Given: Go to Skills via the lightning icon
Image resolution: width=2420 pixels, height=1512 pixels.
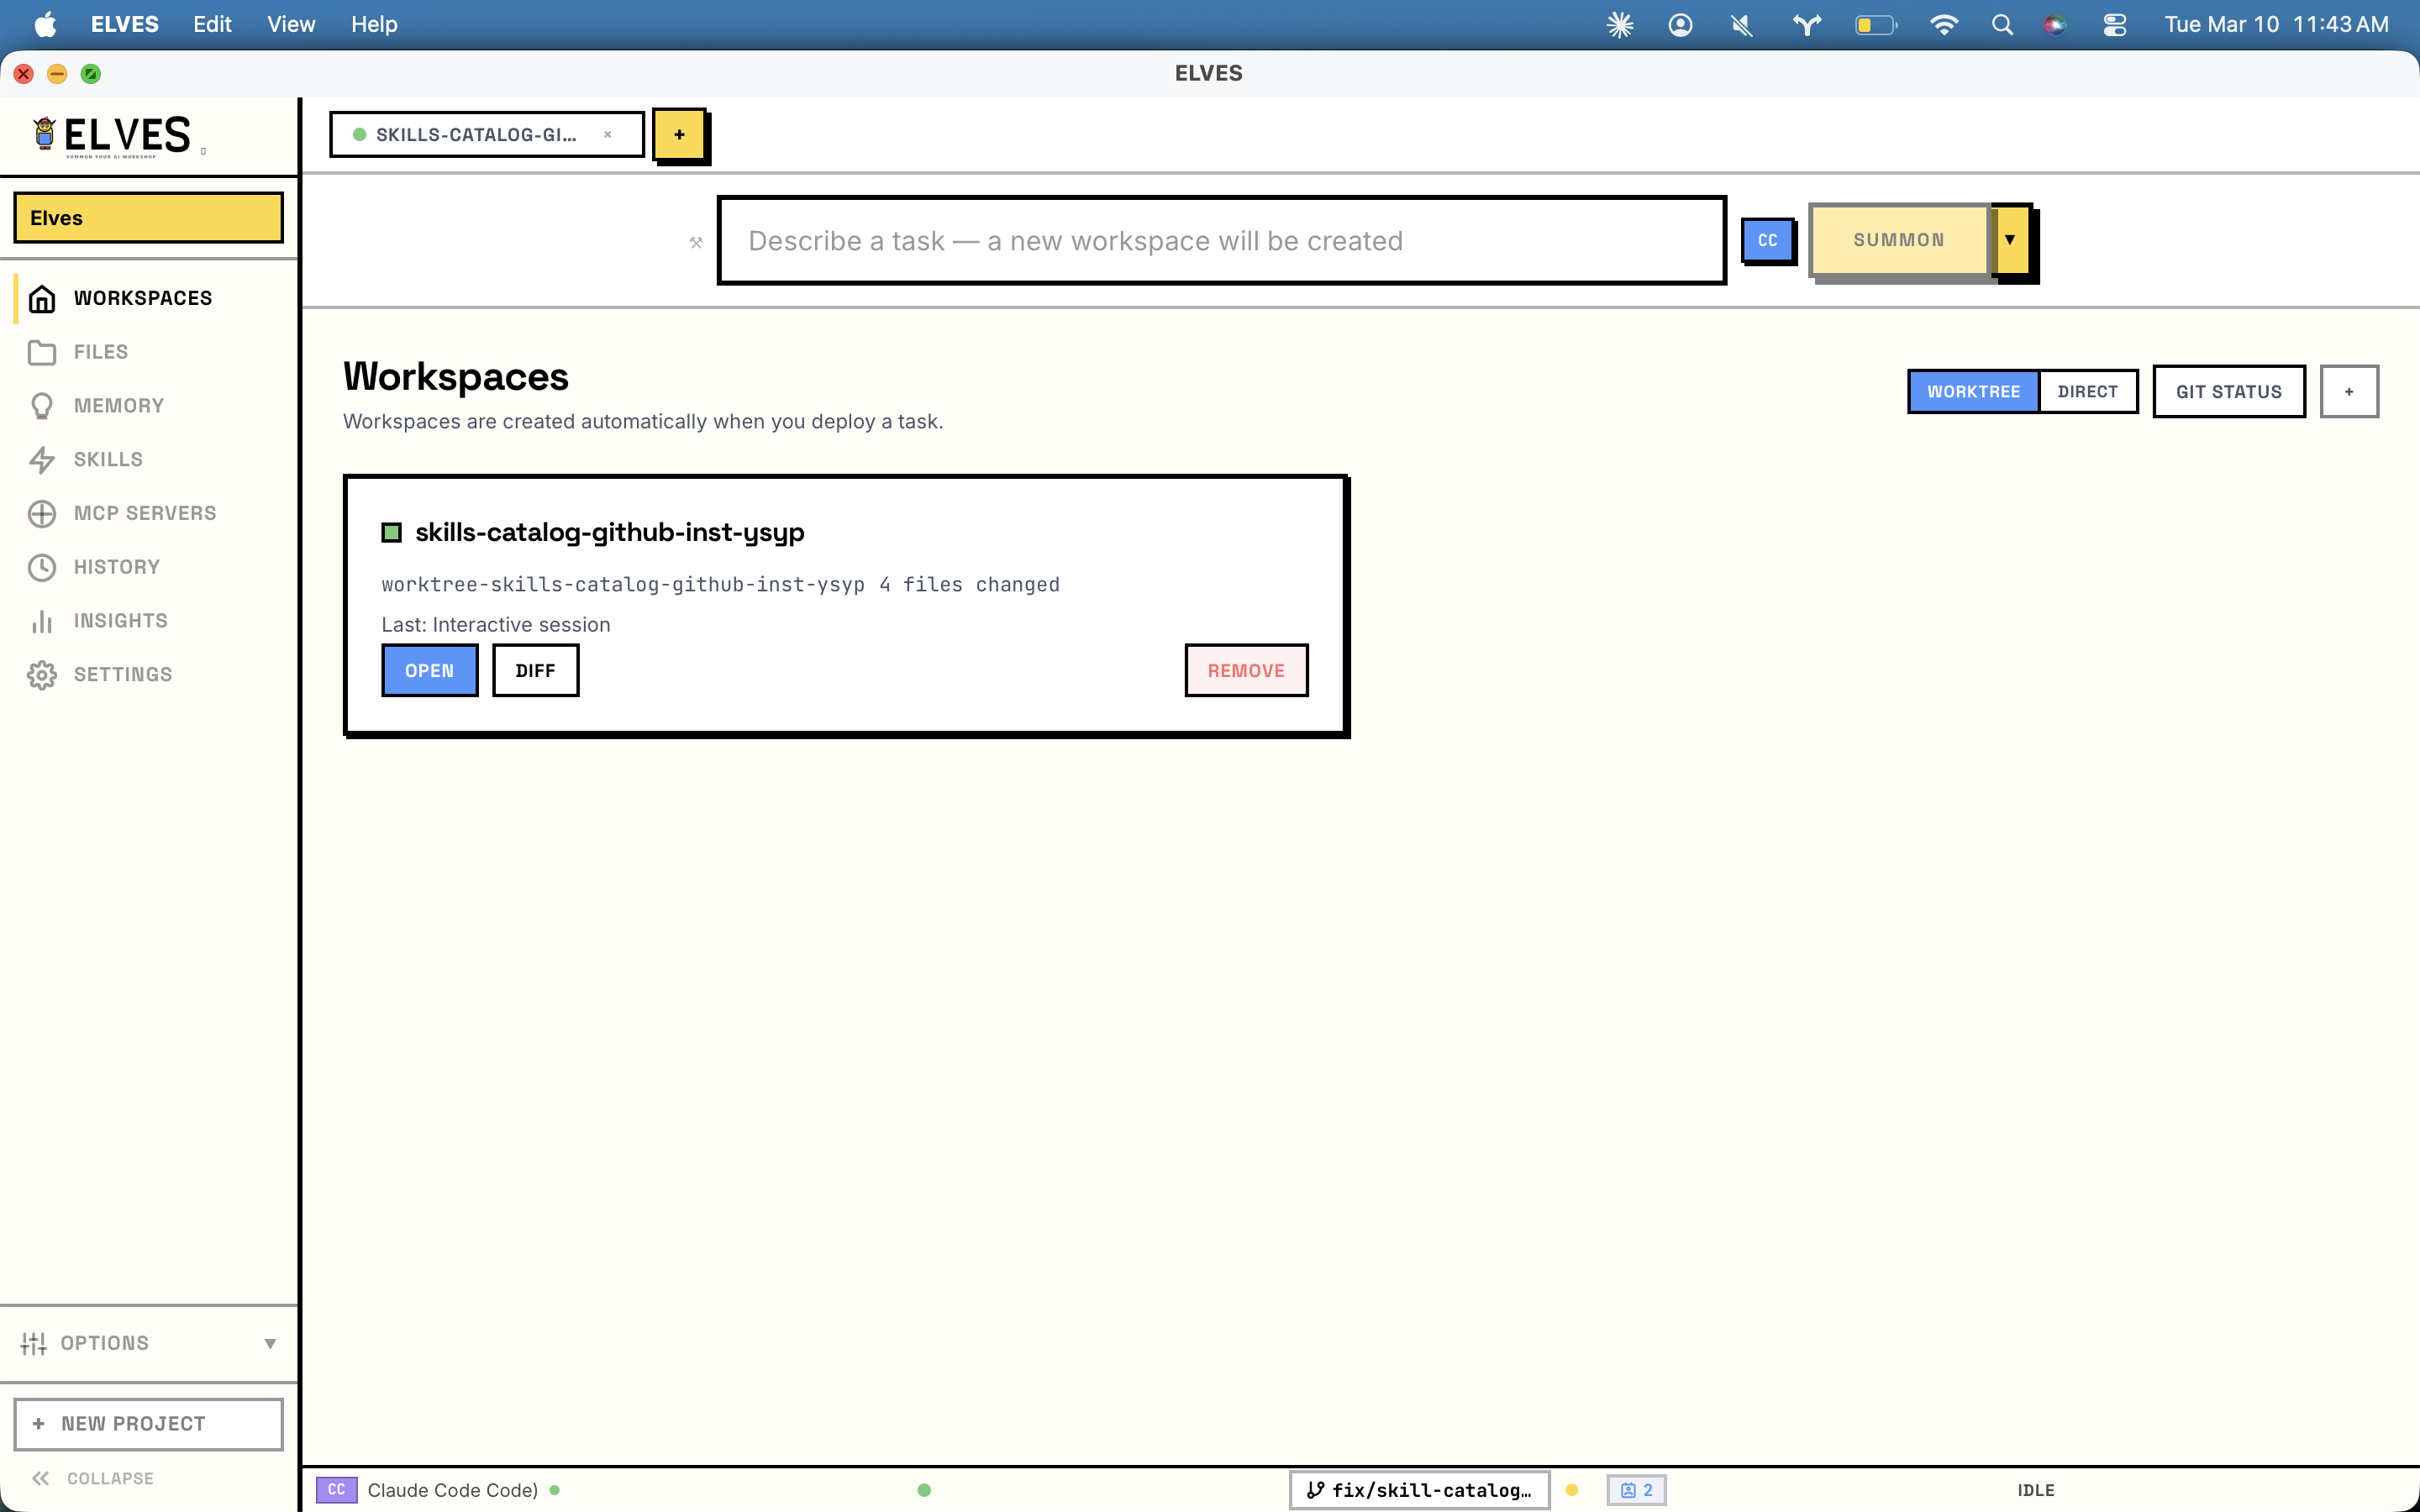Looking at the screenshot, I should tap(41, 460).
